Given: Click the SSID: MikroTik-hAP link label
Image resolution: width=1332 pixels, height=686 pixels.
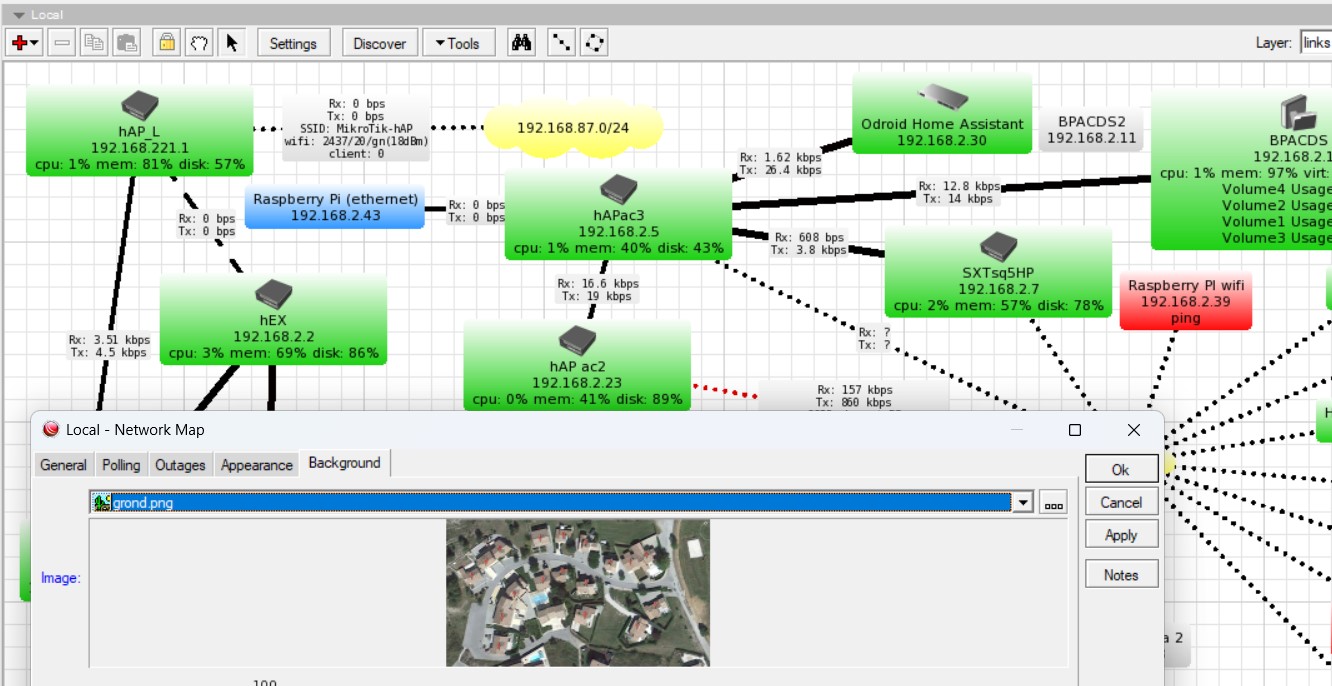Looking at the screenshot, I should (x=357, y=128).
